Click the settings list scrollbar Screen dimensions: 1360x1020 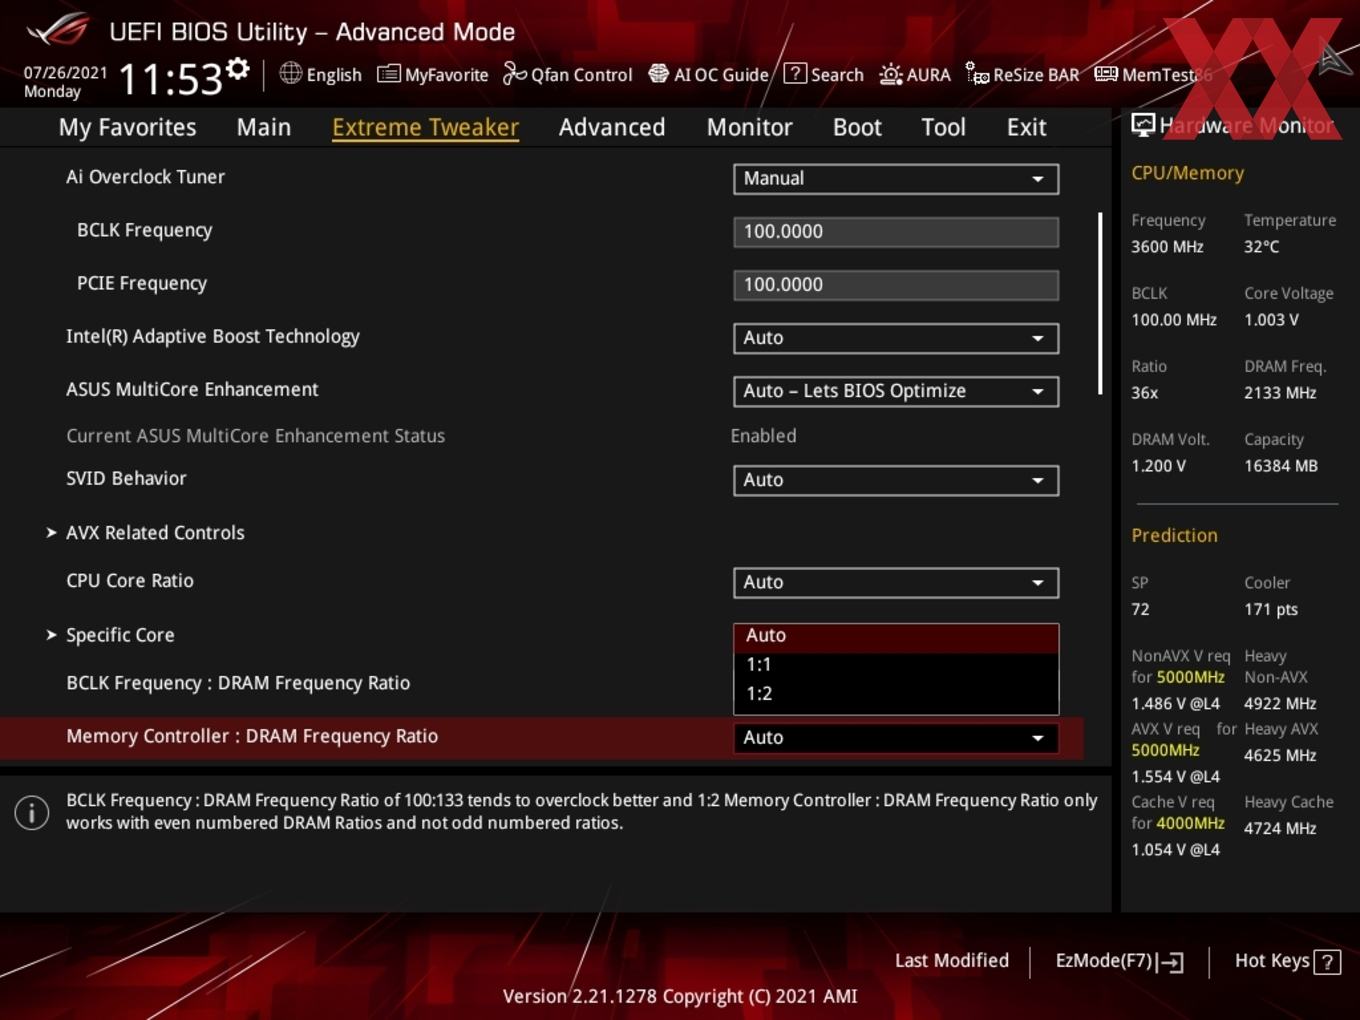1100,303
